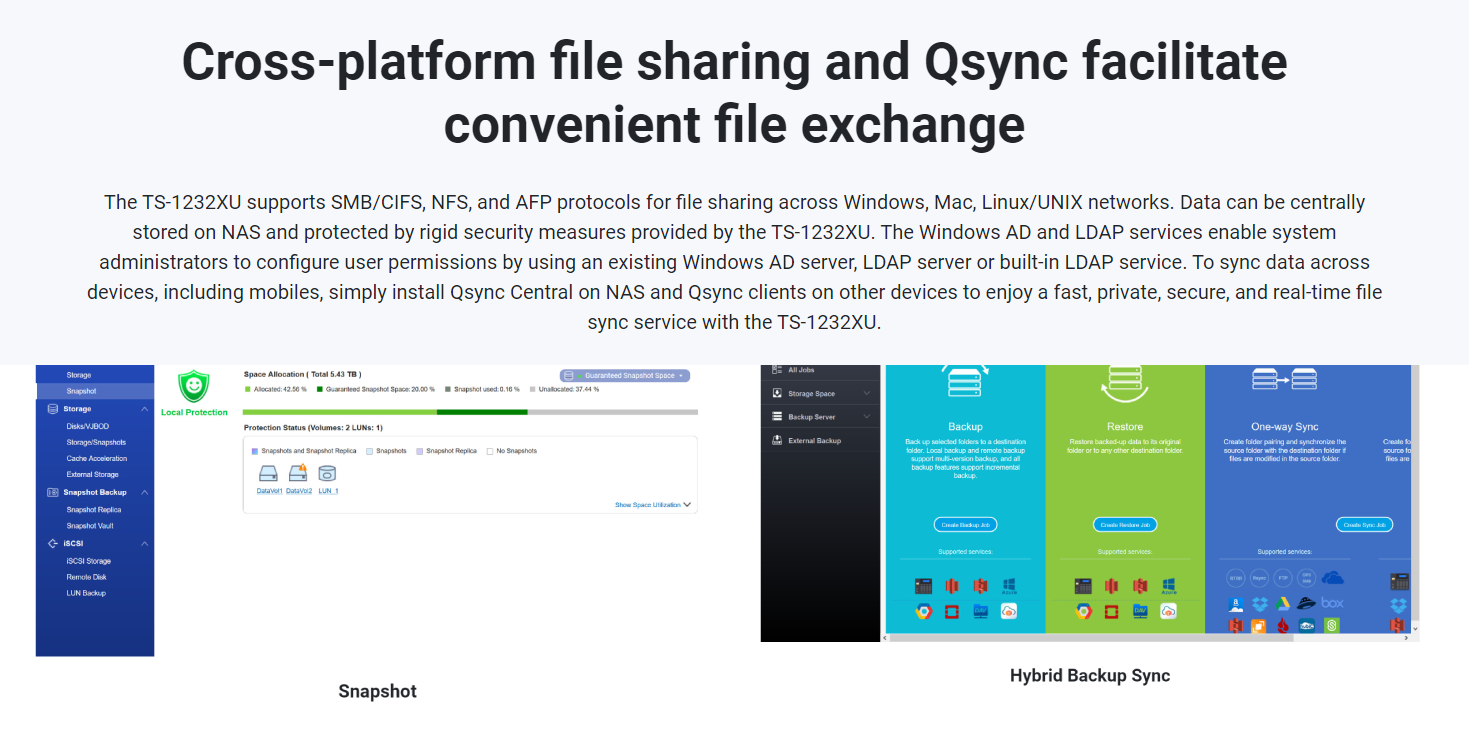
Task: Click the Create Sync Job button
Action: point(1364,525)
